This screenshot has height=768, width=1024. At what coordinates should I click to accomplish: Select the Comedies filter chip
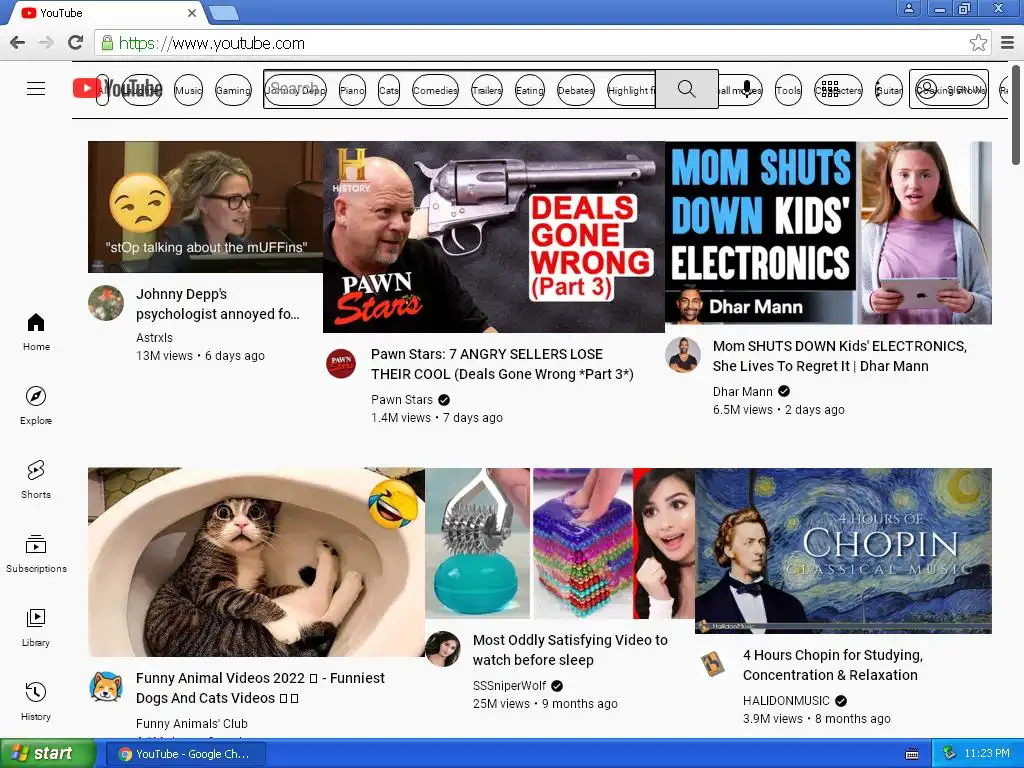[435, 90]
